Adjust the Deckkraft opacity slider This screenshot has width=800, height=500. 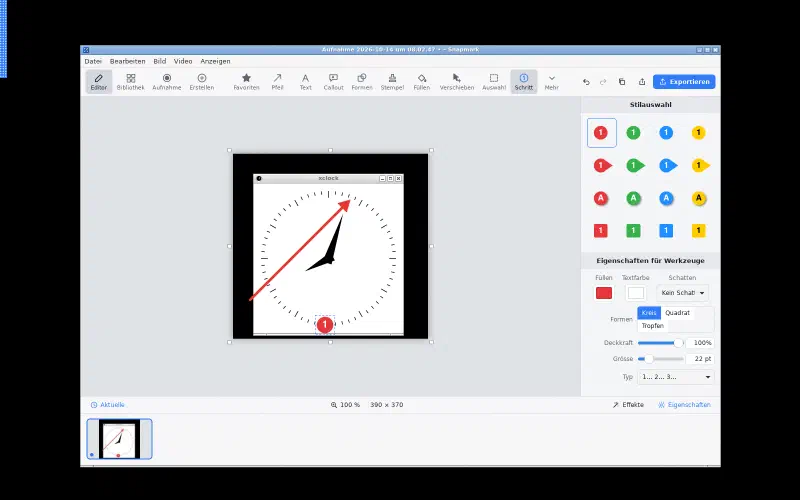click(x=661, y=343)
